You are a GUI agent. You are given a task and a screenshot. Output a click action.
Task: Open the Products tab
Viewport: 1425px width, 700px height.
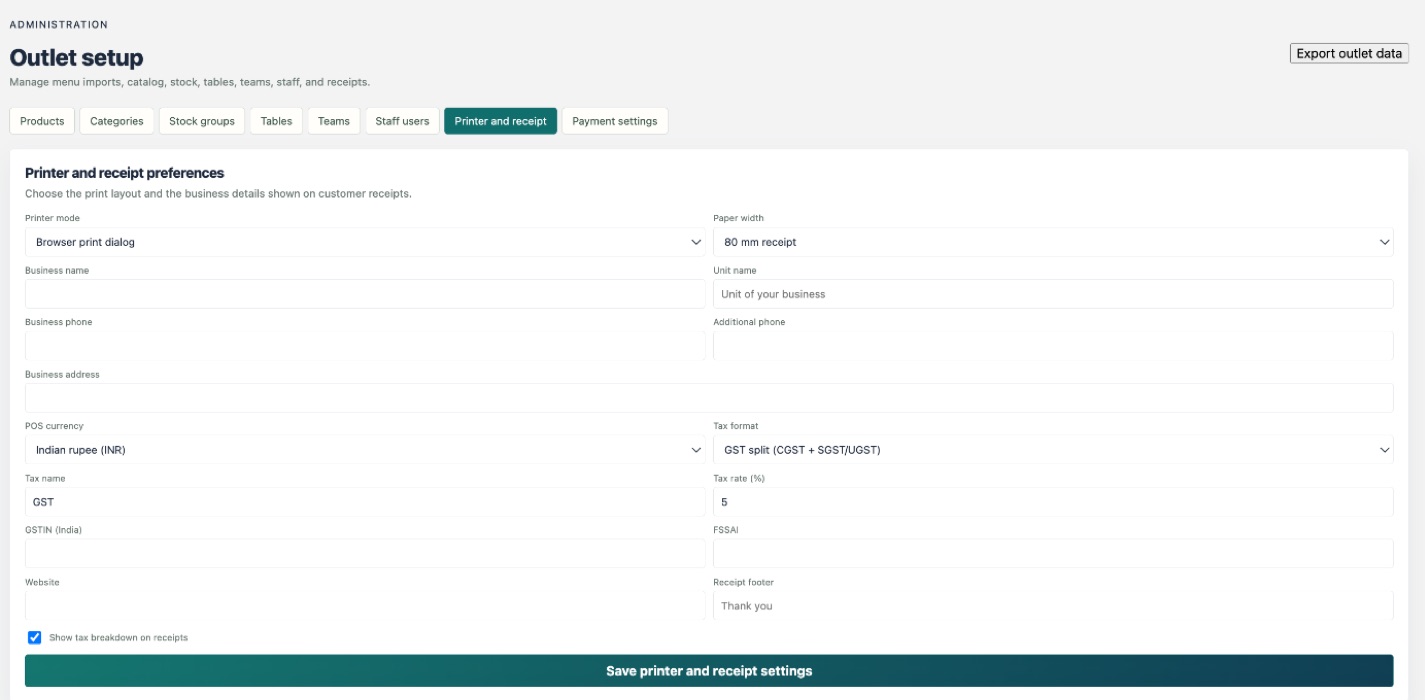(42, 121)
